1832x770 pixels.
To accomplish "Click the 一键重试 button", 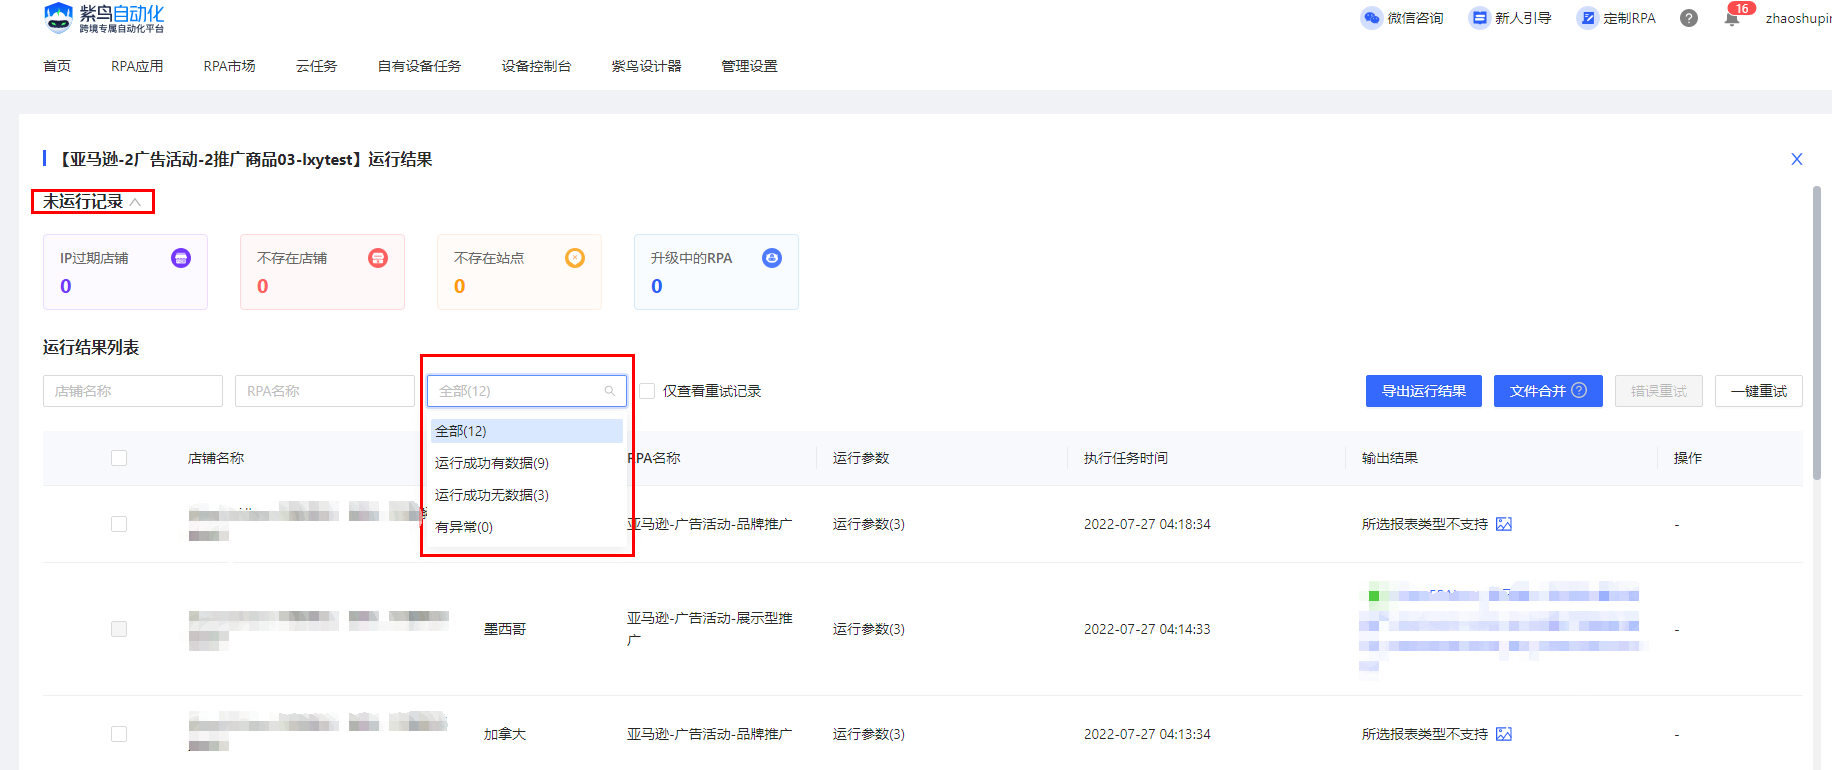I will 1759,391.
